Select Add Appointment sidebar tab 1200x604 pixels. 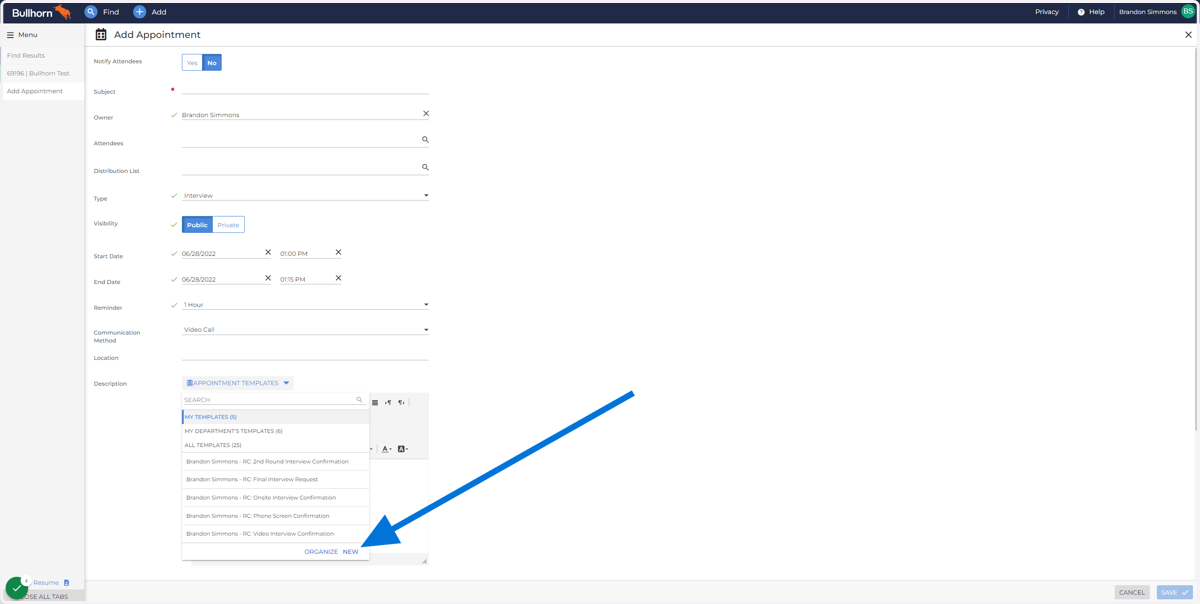pyautogui.click(x=42, y=91)
